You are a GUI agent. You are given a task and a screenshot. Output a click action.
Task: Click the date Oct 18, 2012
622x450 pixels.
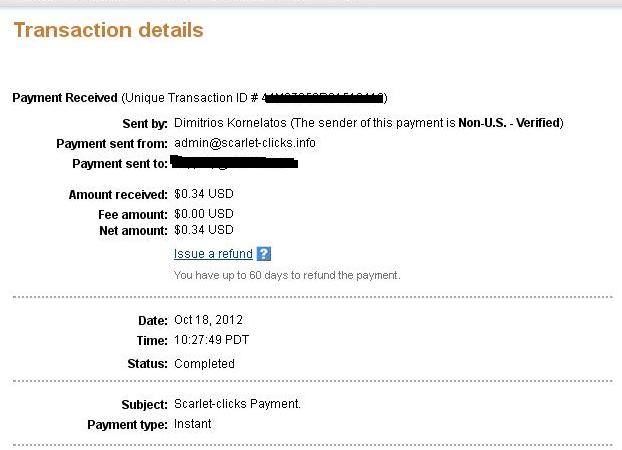coord(208,320)
